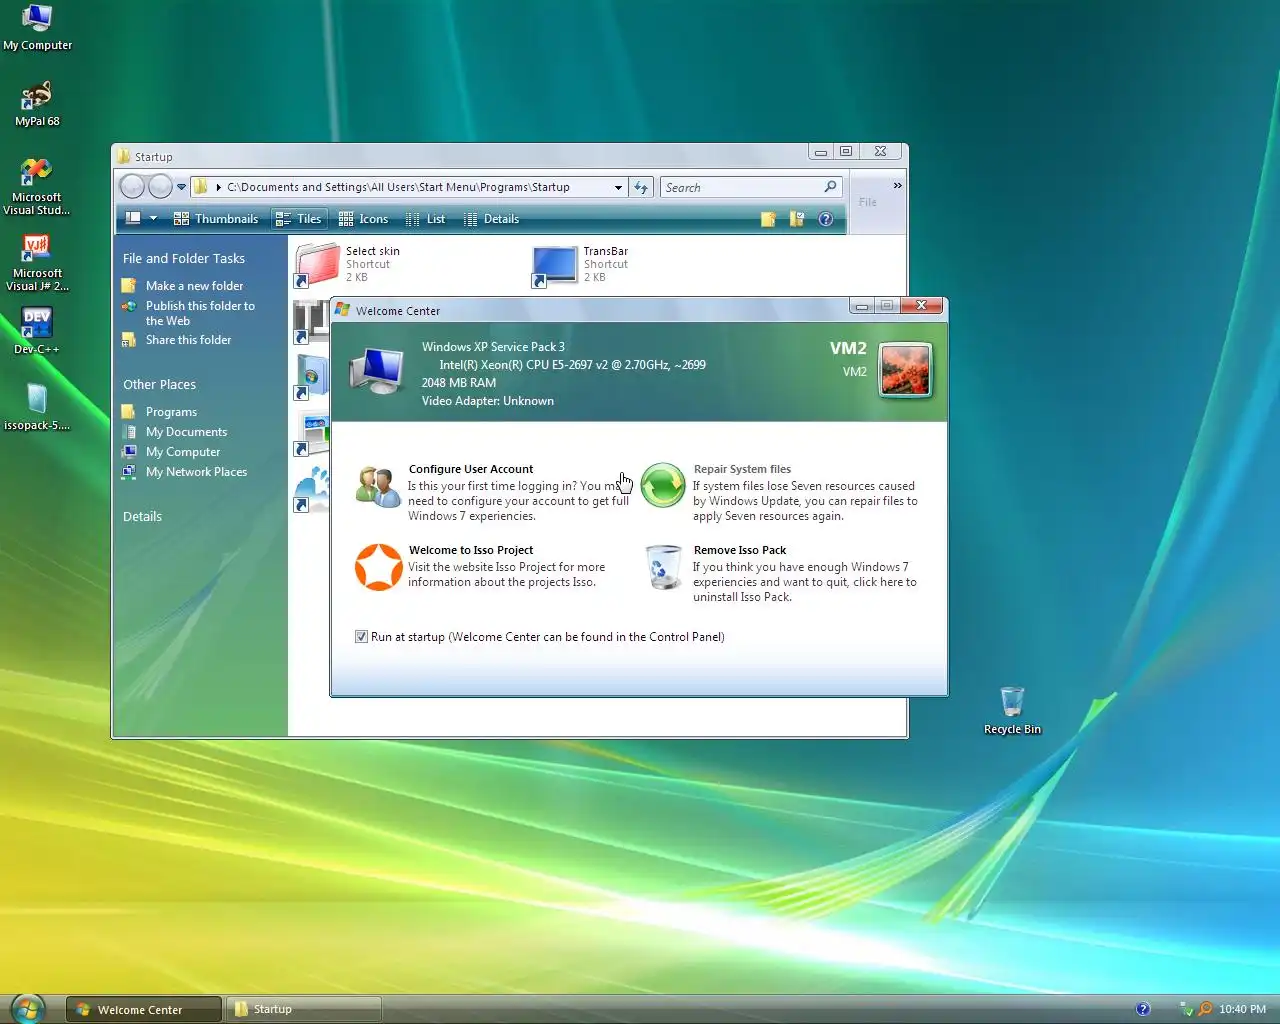
Task: Switch to Startup taskbar button
Action: (x=304, y=1010)
